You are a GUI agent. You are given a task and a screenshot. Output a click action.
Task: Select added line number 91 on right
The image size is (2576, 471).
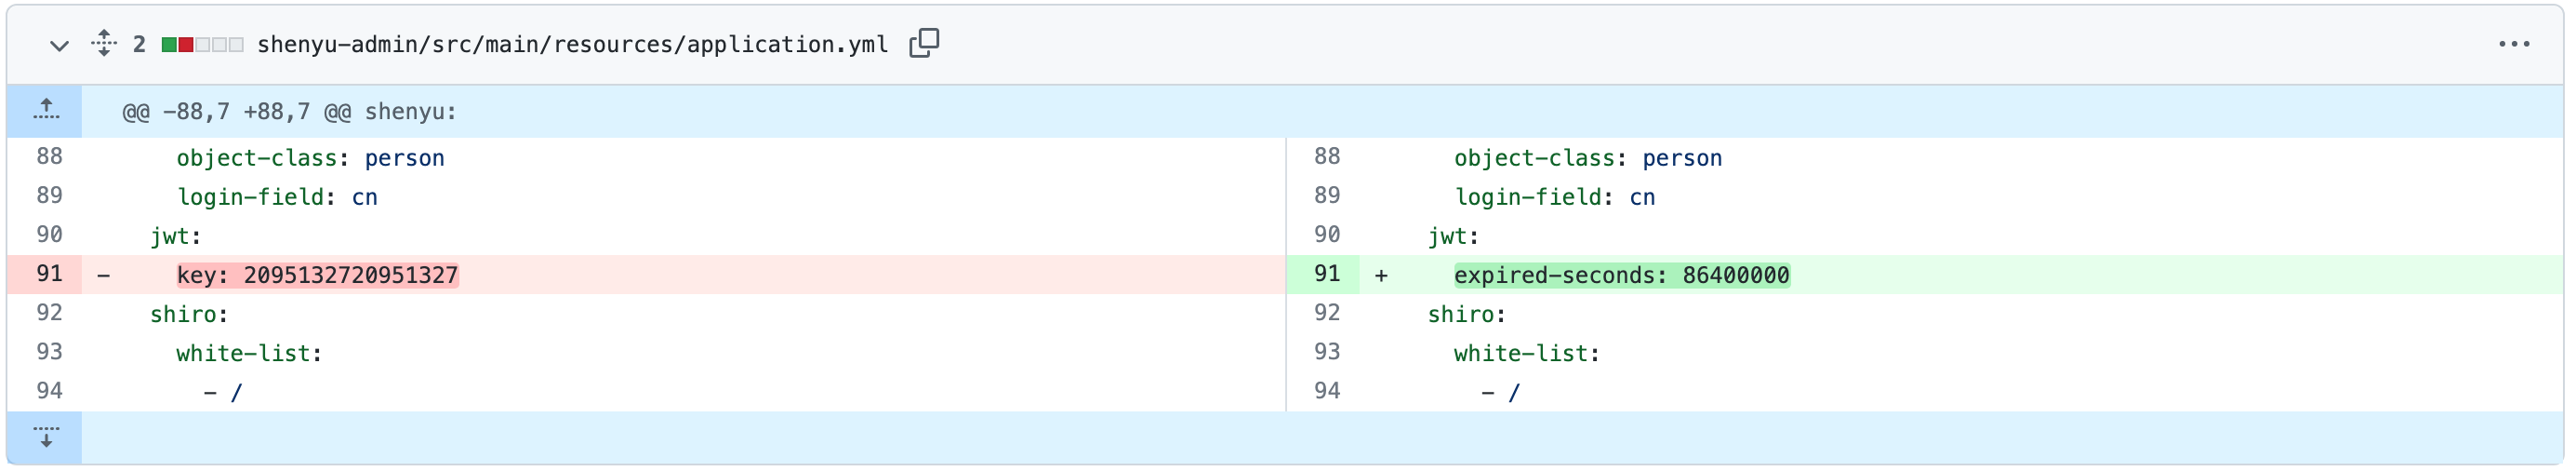tap(1326, 274)
